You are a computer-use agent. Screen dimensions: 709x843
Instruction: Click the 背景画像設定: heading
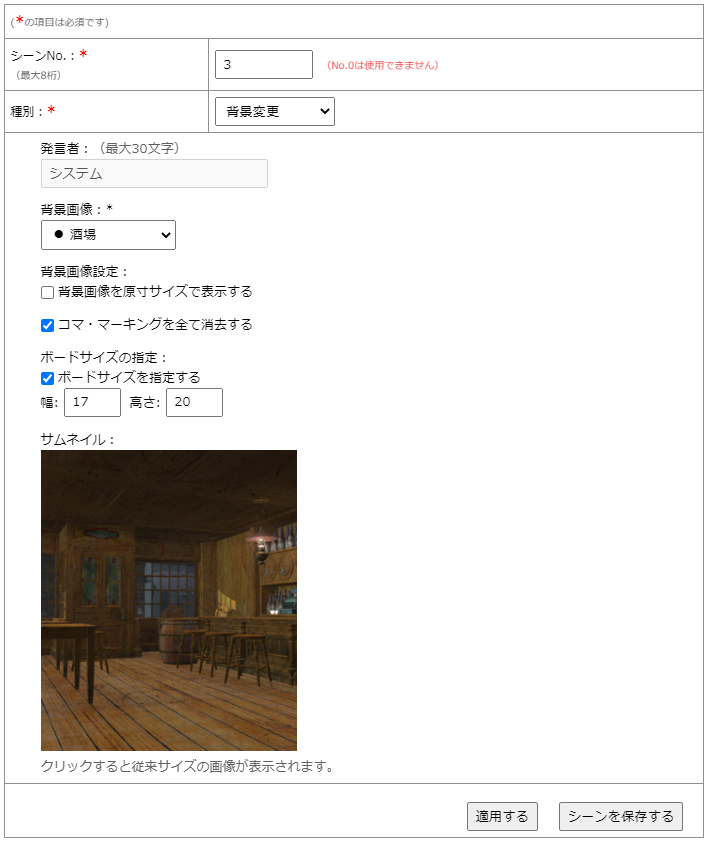click(x=84, y=272)
